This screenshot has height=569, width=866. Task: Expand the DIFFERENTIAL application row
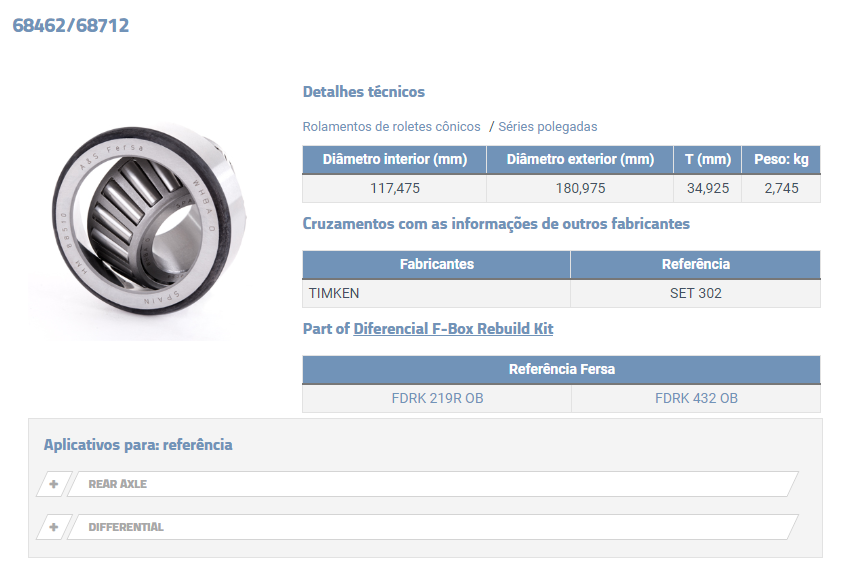pyautogui.click(x=430, y=527)
